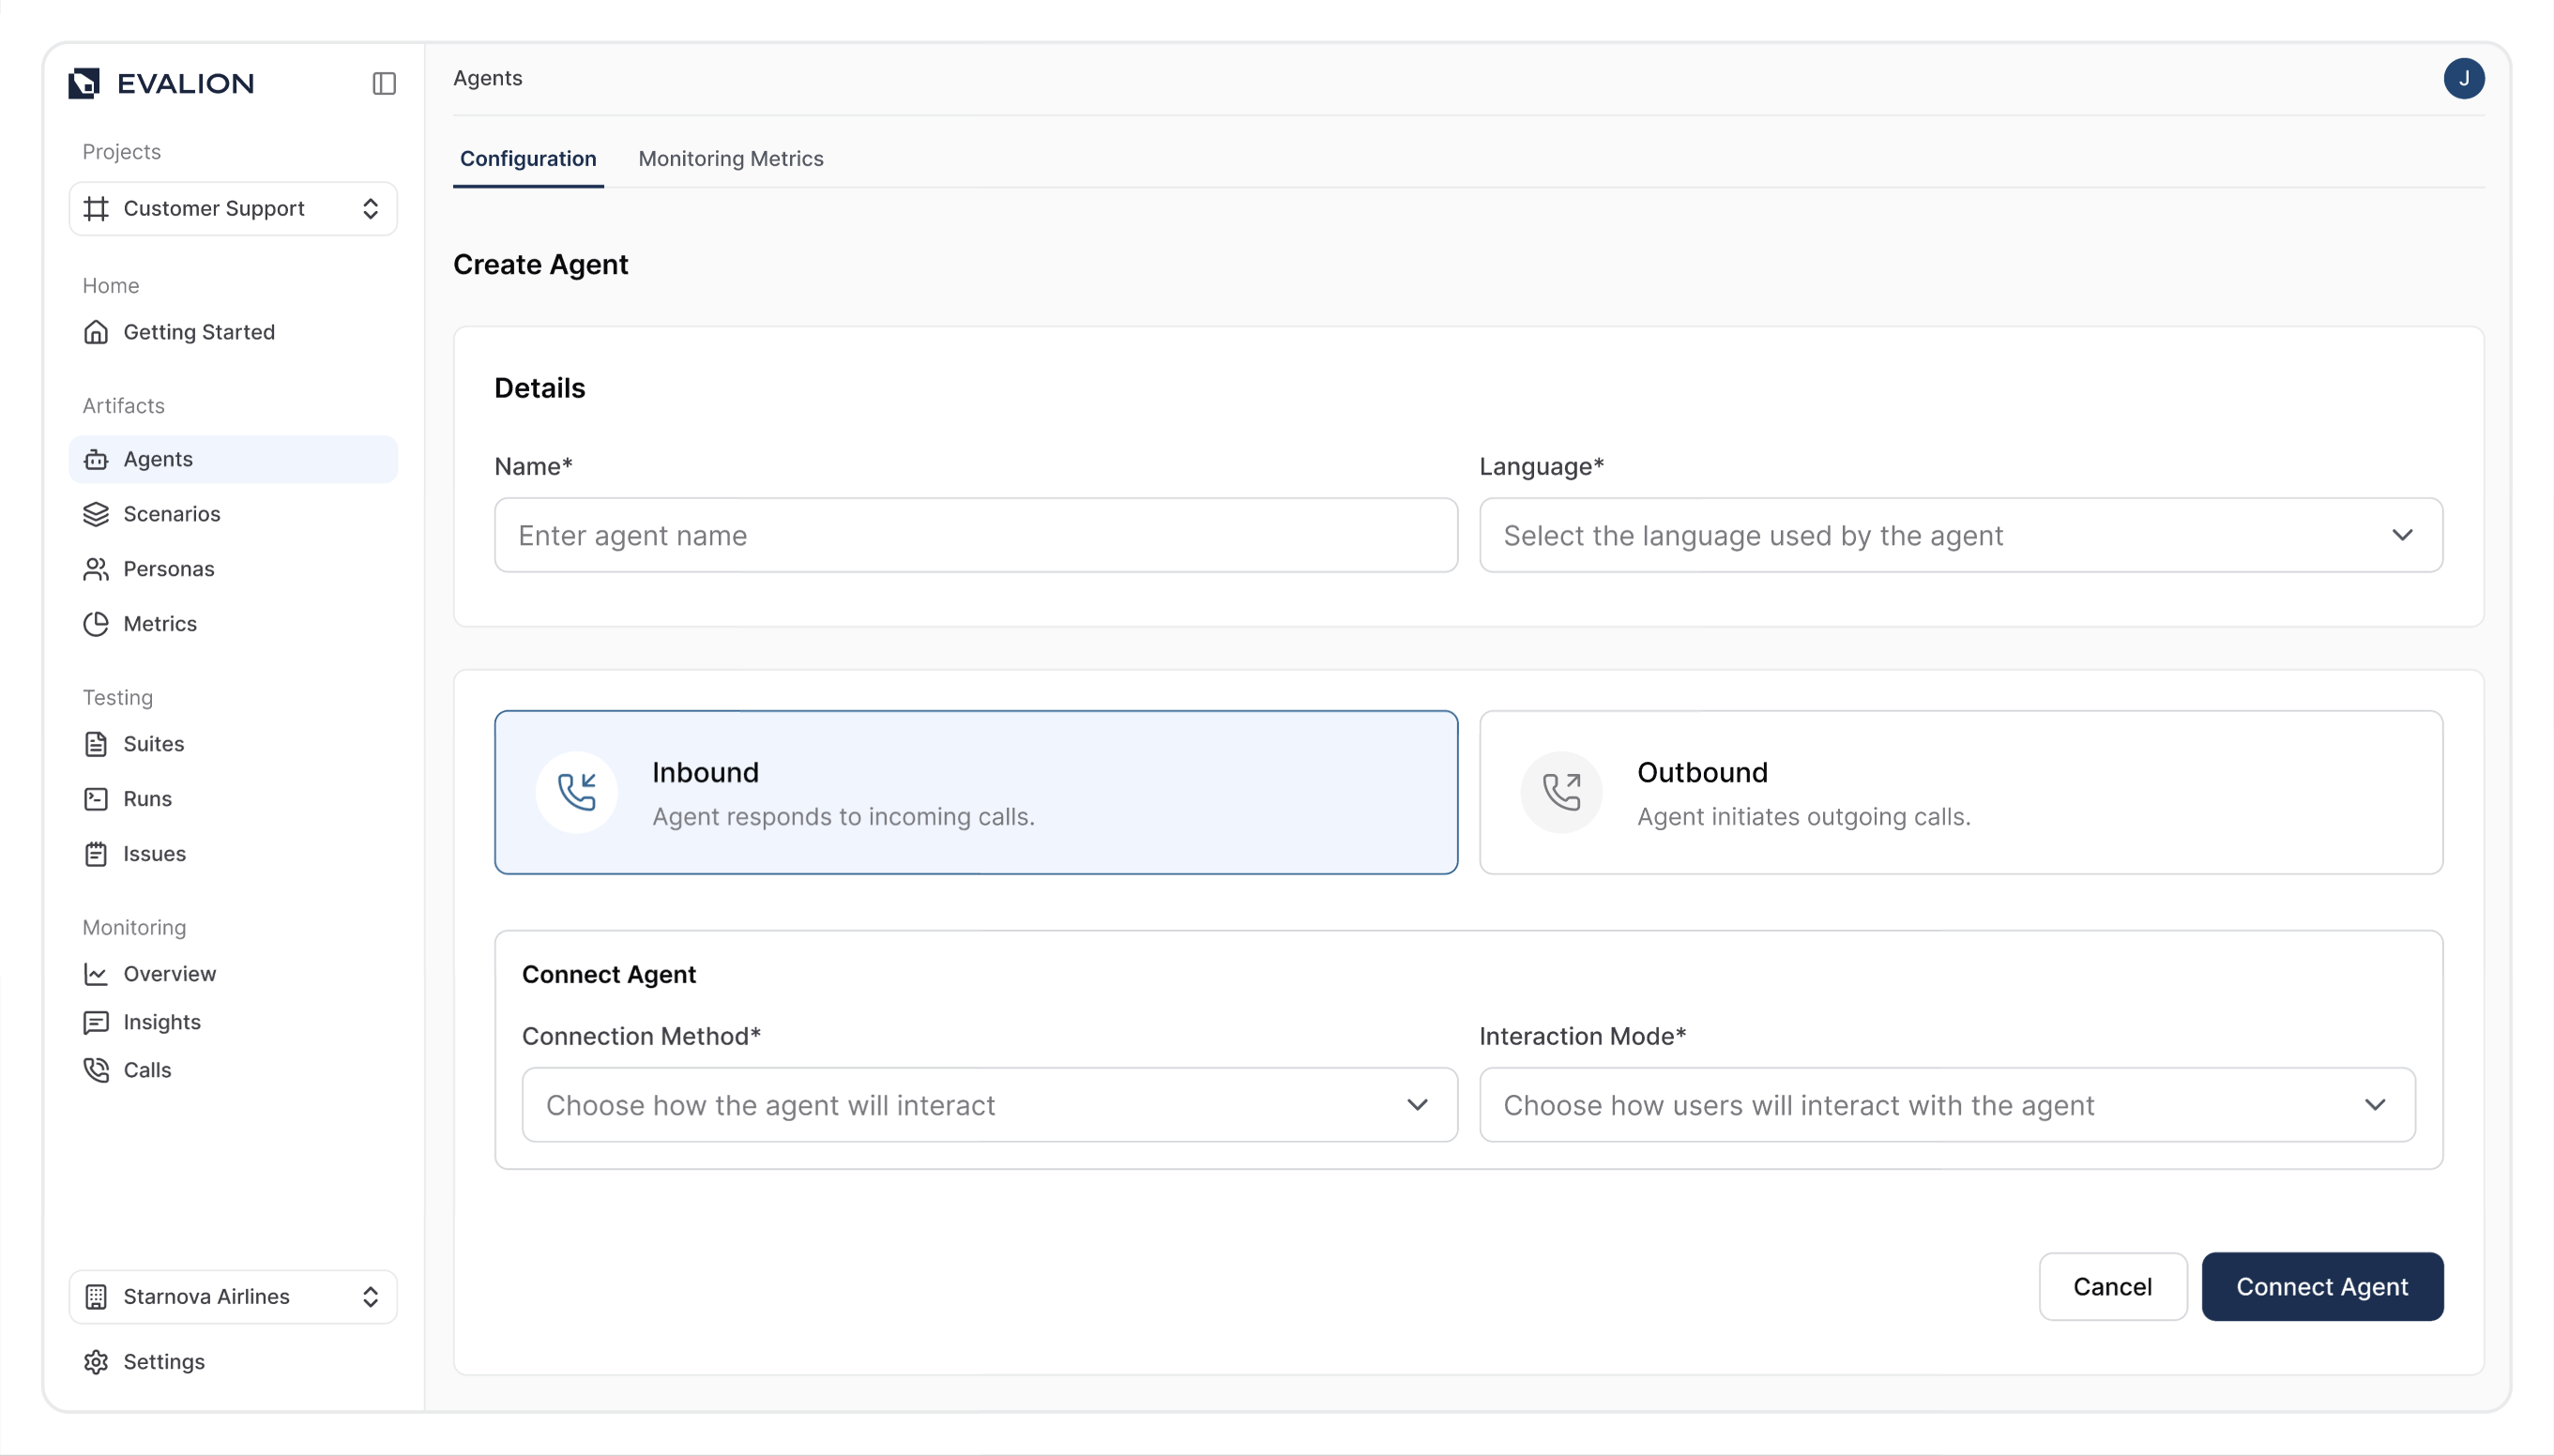Select the Inbound call type card
Viewport: 2554px width, 1456px height.
point(975,792)
